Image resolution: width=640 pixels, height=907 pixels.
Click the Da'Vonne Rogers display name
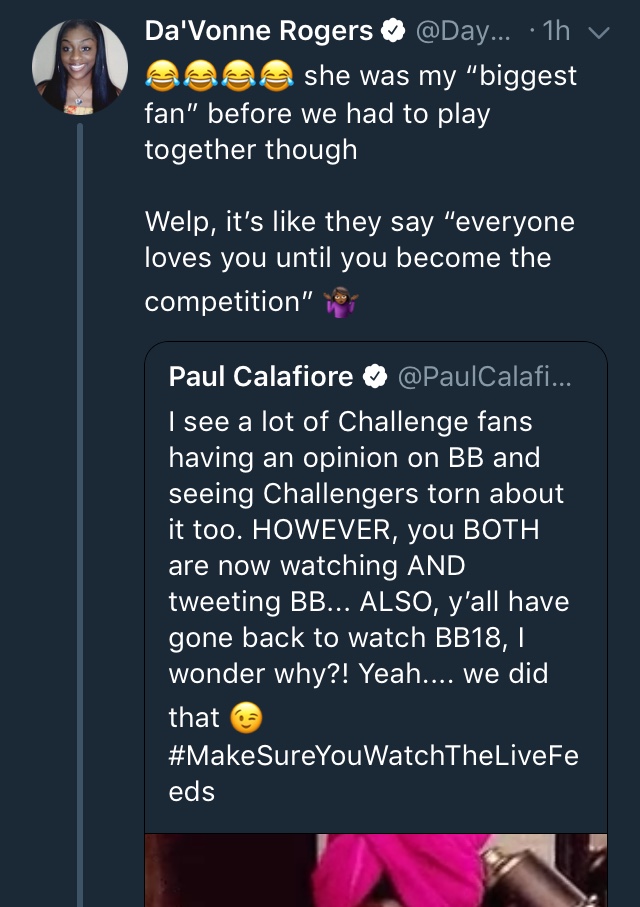point(259,31)
